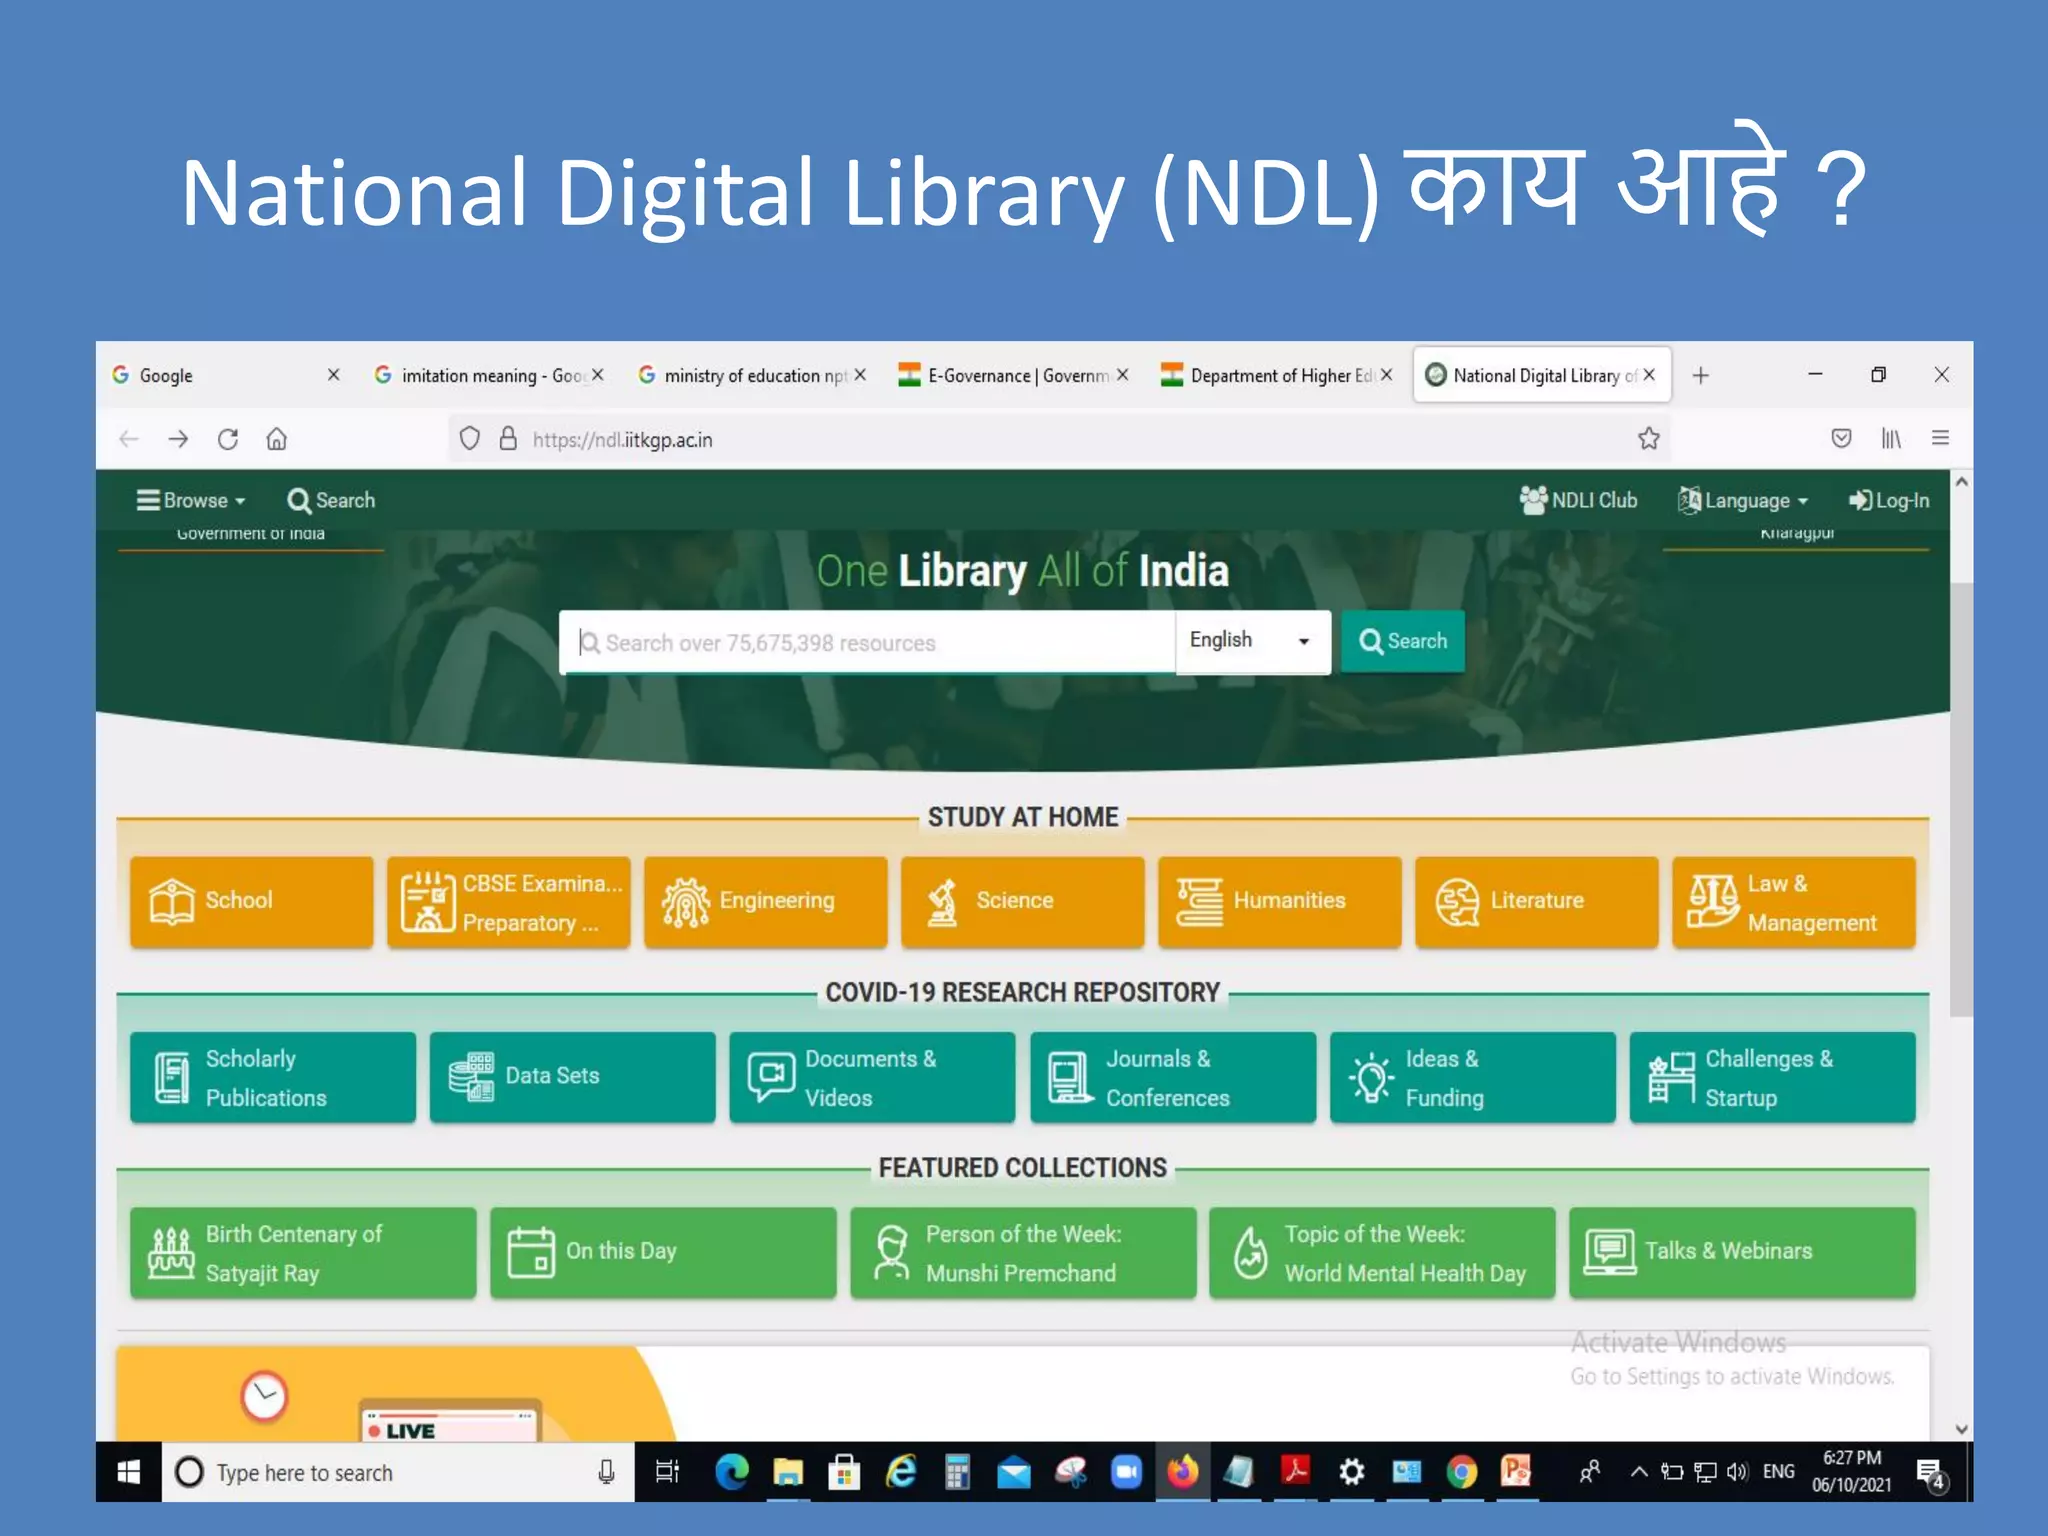2048x1536 pixels.
Task: Click the browser forward arrow
Action: pyautogui.click(x=178, y=439)
